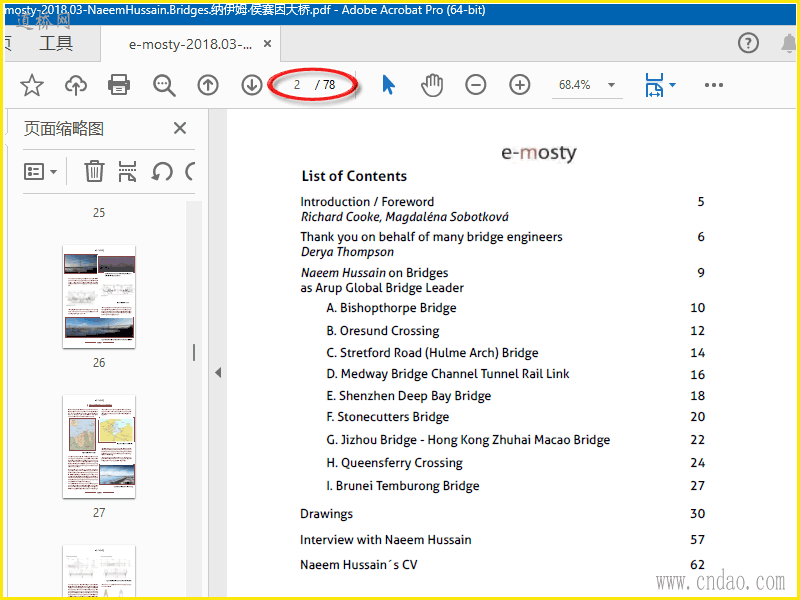This screenshot has width=800, height=600.
Task: Upload file to cloud icon
Action: 76,85
